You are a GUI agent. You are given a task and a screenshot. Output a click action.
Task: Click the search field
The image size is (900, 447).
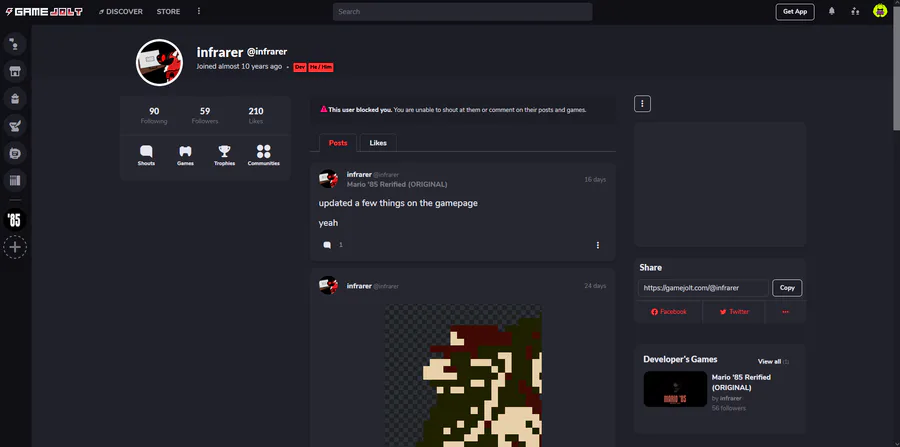(463, 11)
